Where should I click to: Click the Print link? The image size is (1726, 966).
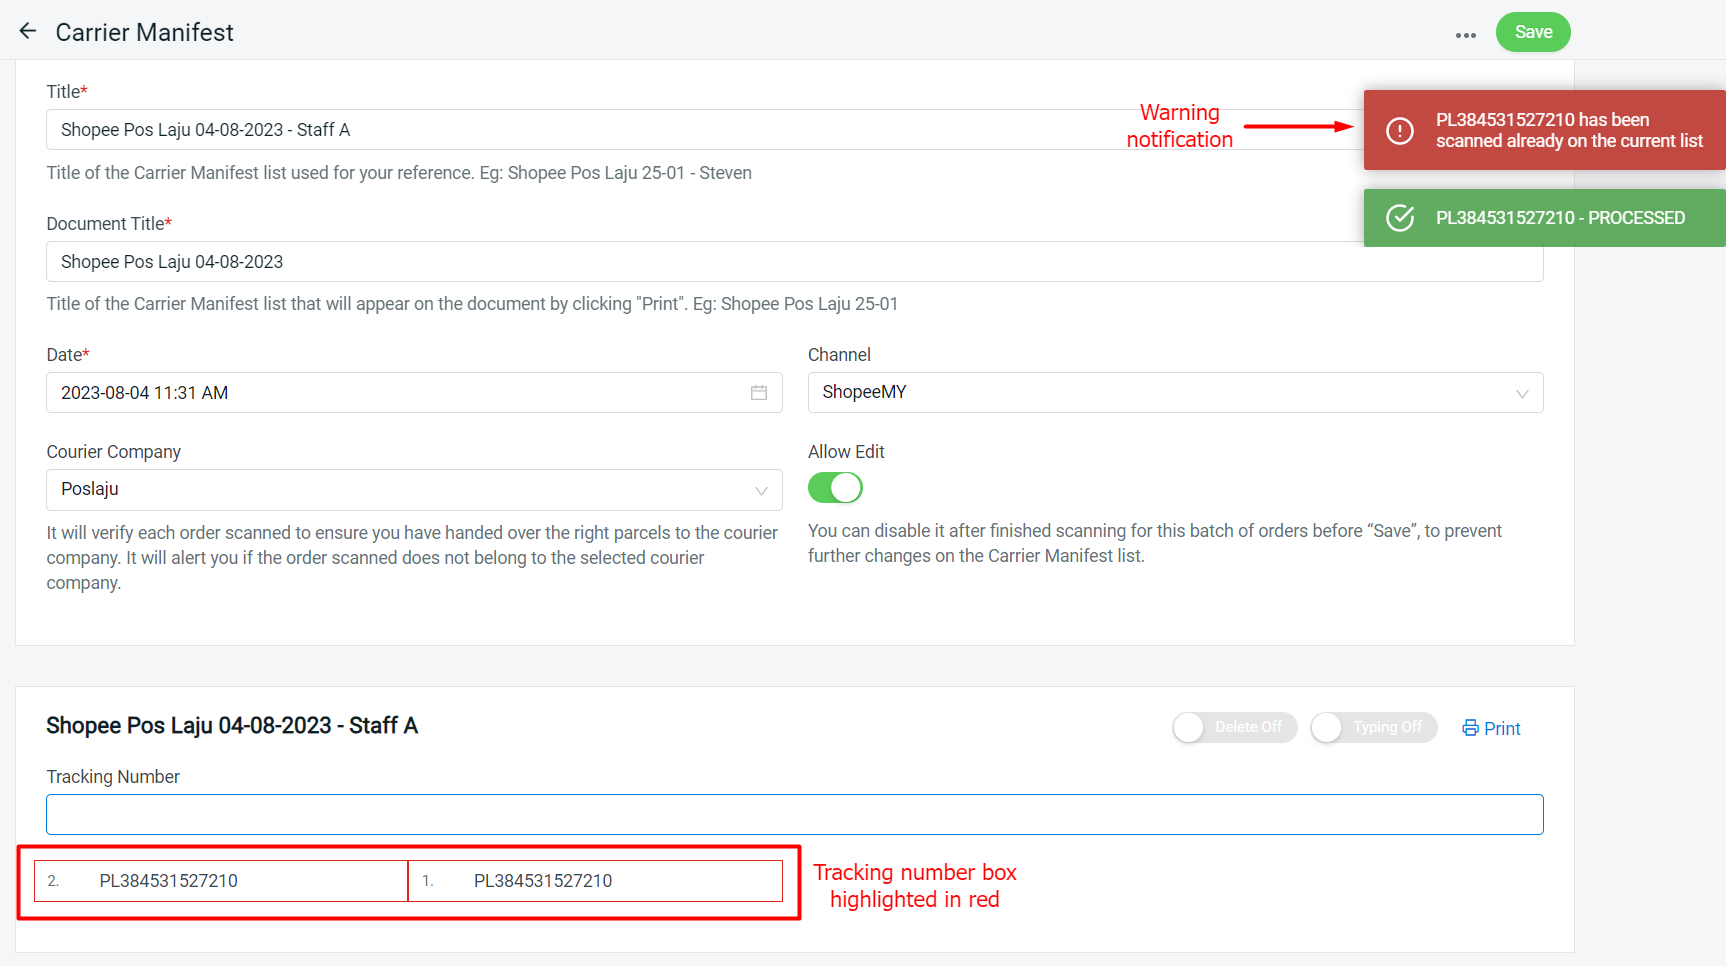click(x=1501, y=729)
